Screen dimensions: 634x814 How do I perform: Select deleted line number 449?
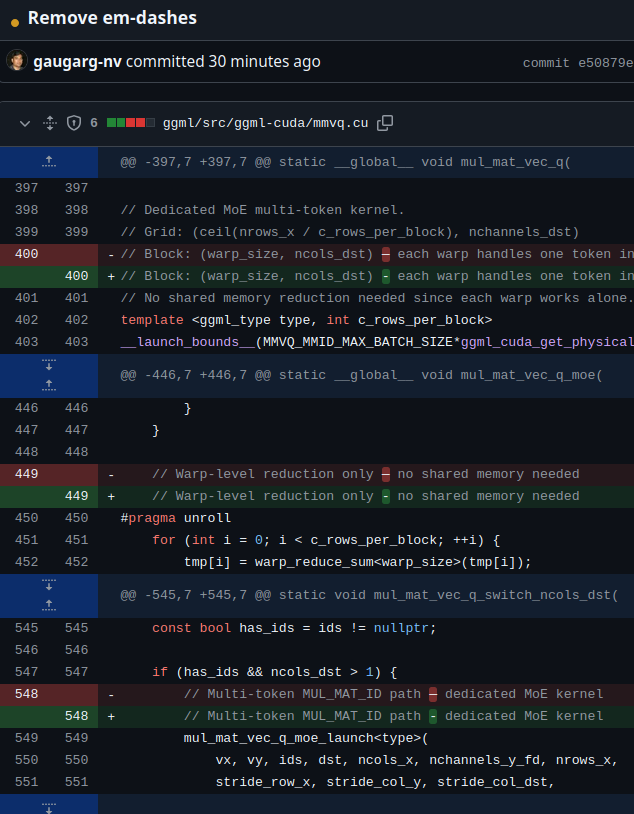click(26, 474)
